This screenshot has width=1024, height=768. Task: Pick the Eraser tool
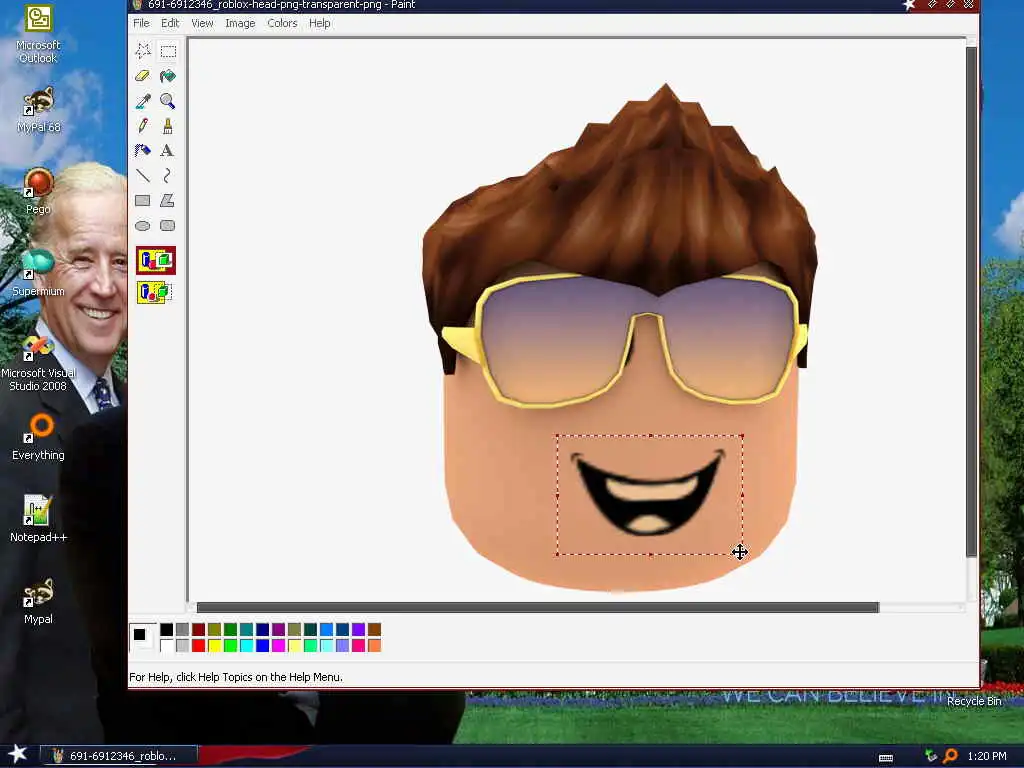point(143,76)
